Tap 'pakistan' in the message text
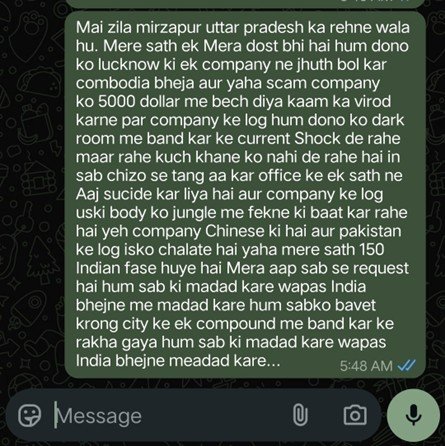 tap(370, 231)
